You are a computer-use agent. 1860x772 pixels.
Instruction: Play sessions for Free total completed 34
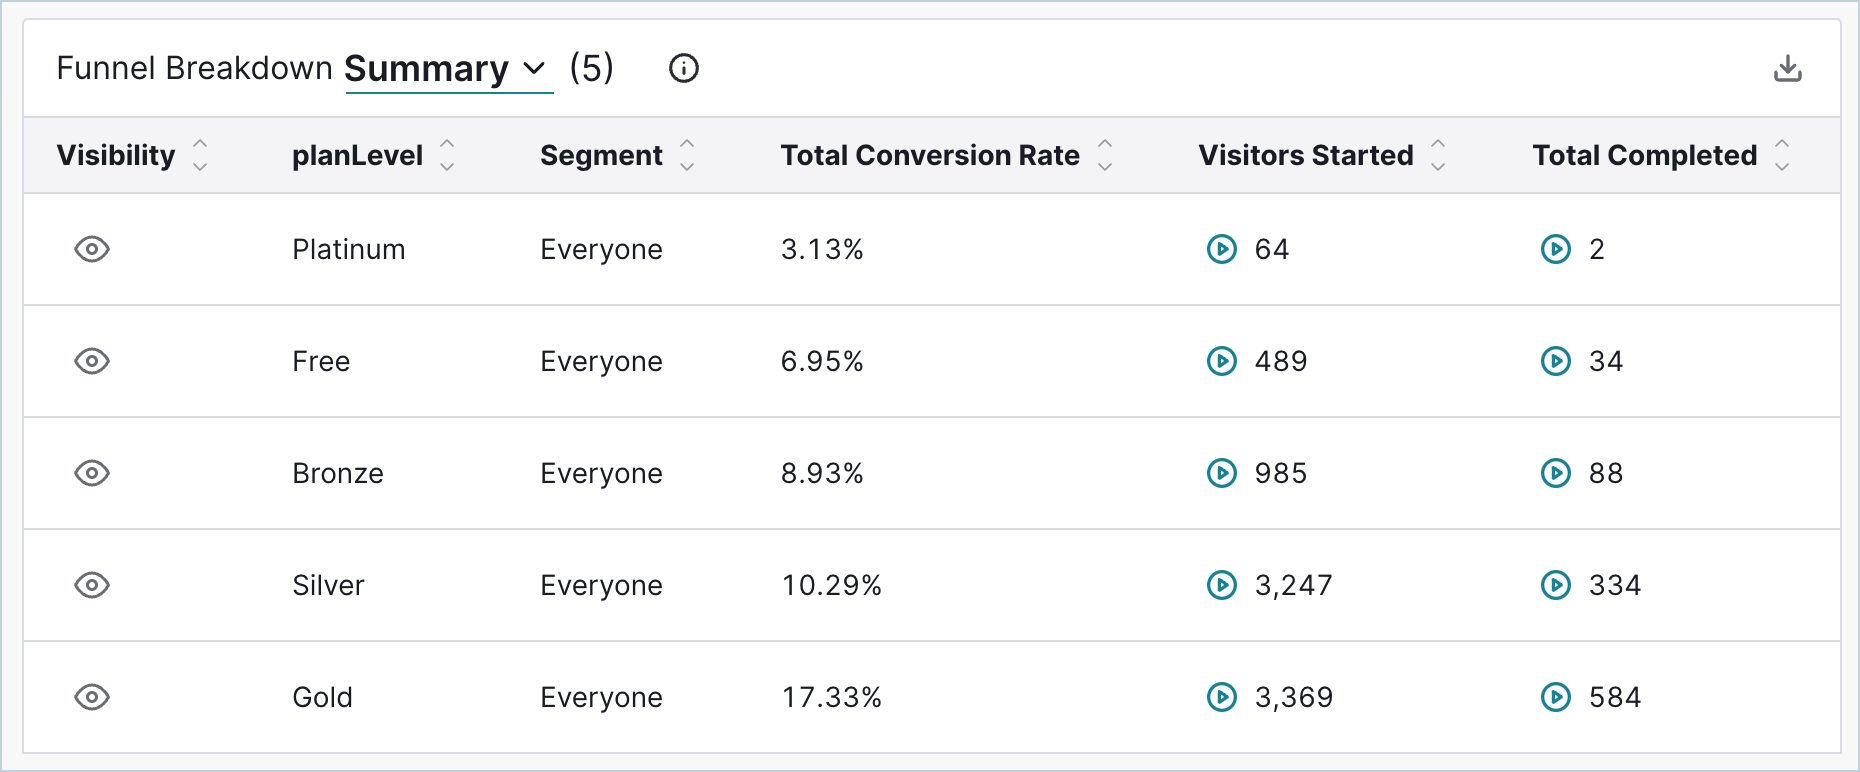coord(1556,361)
